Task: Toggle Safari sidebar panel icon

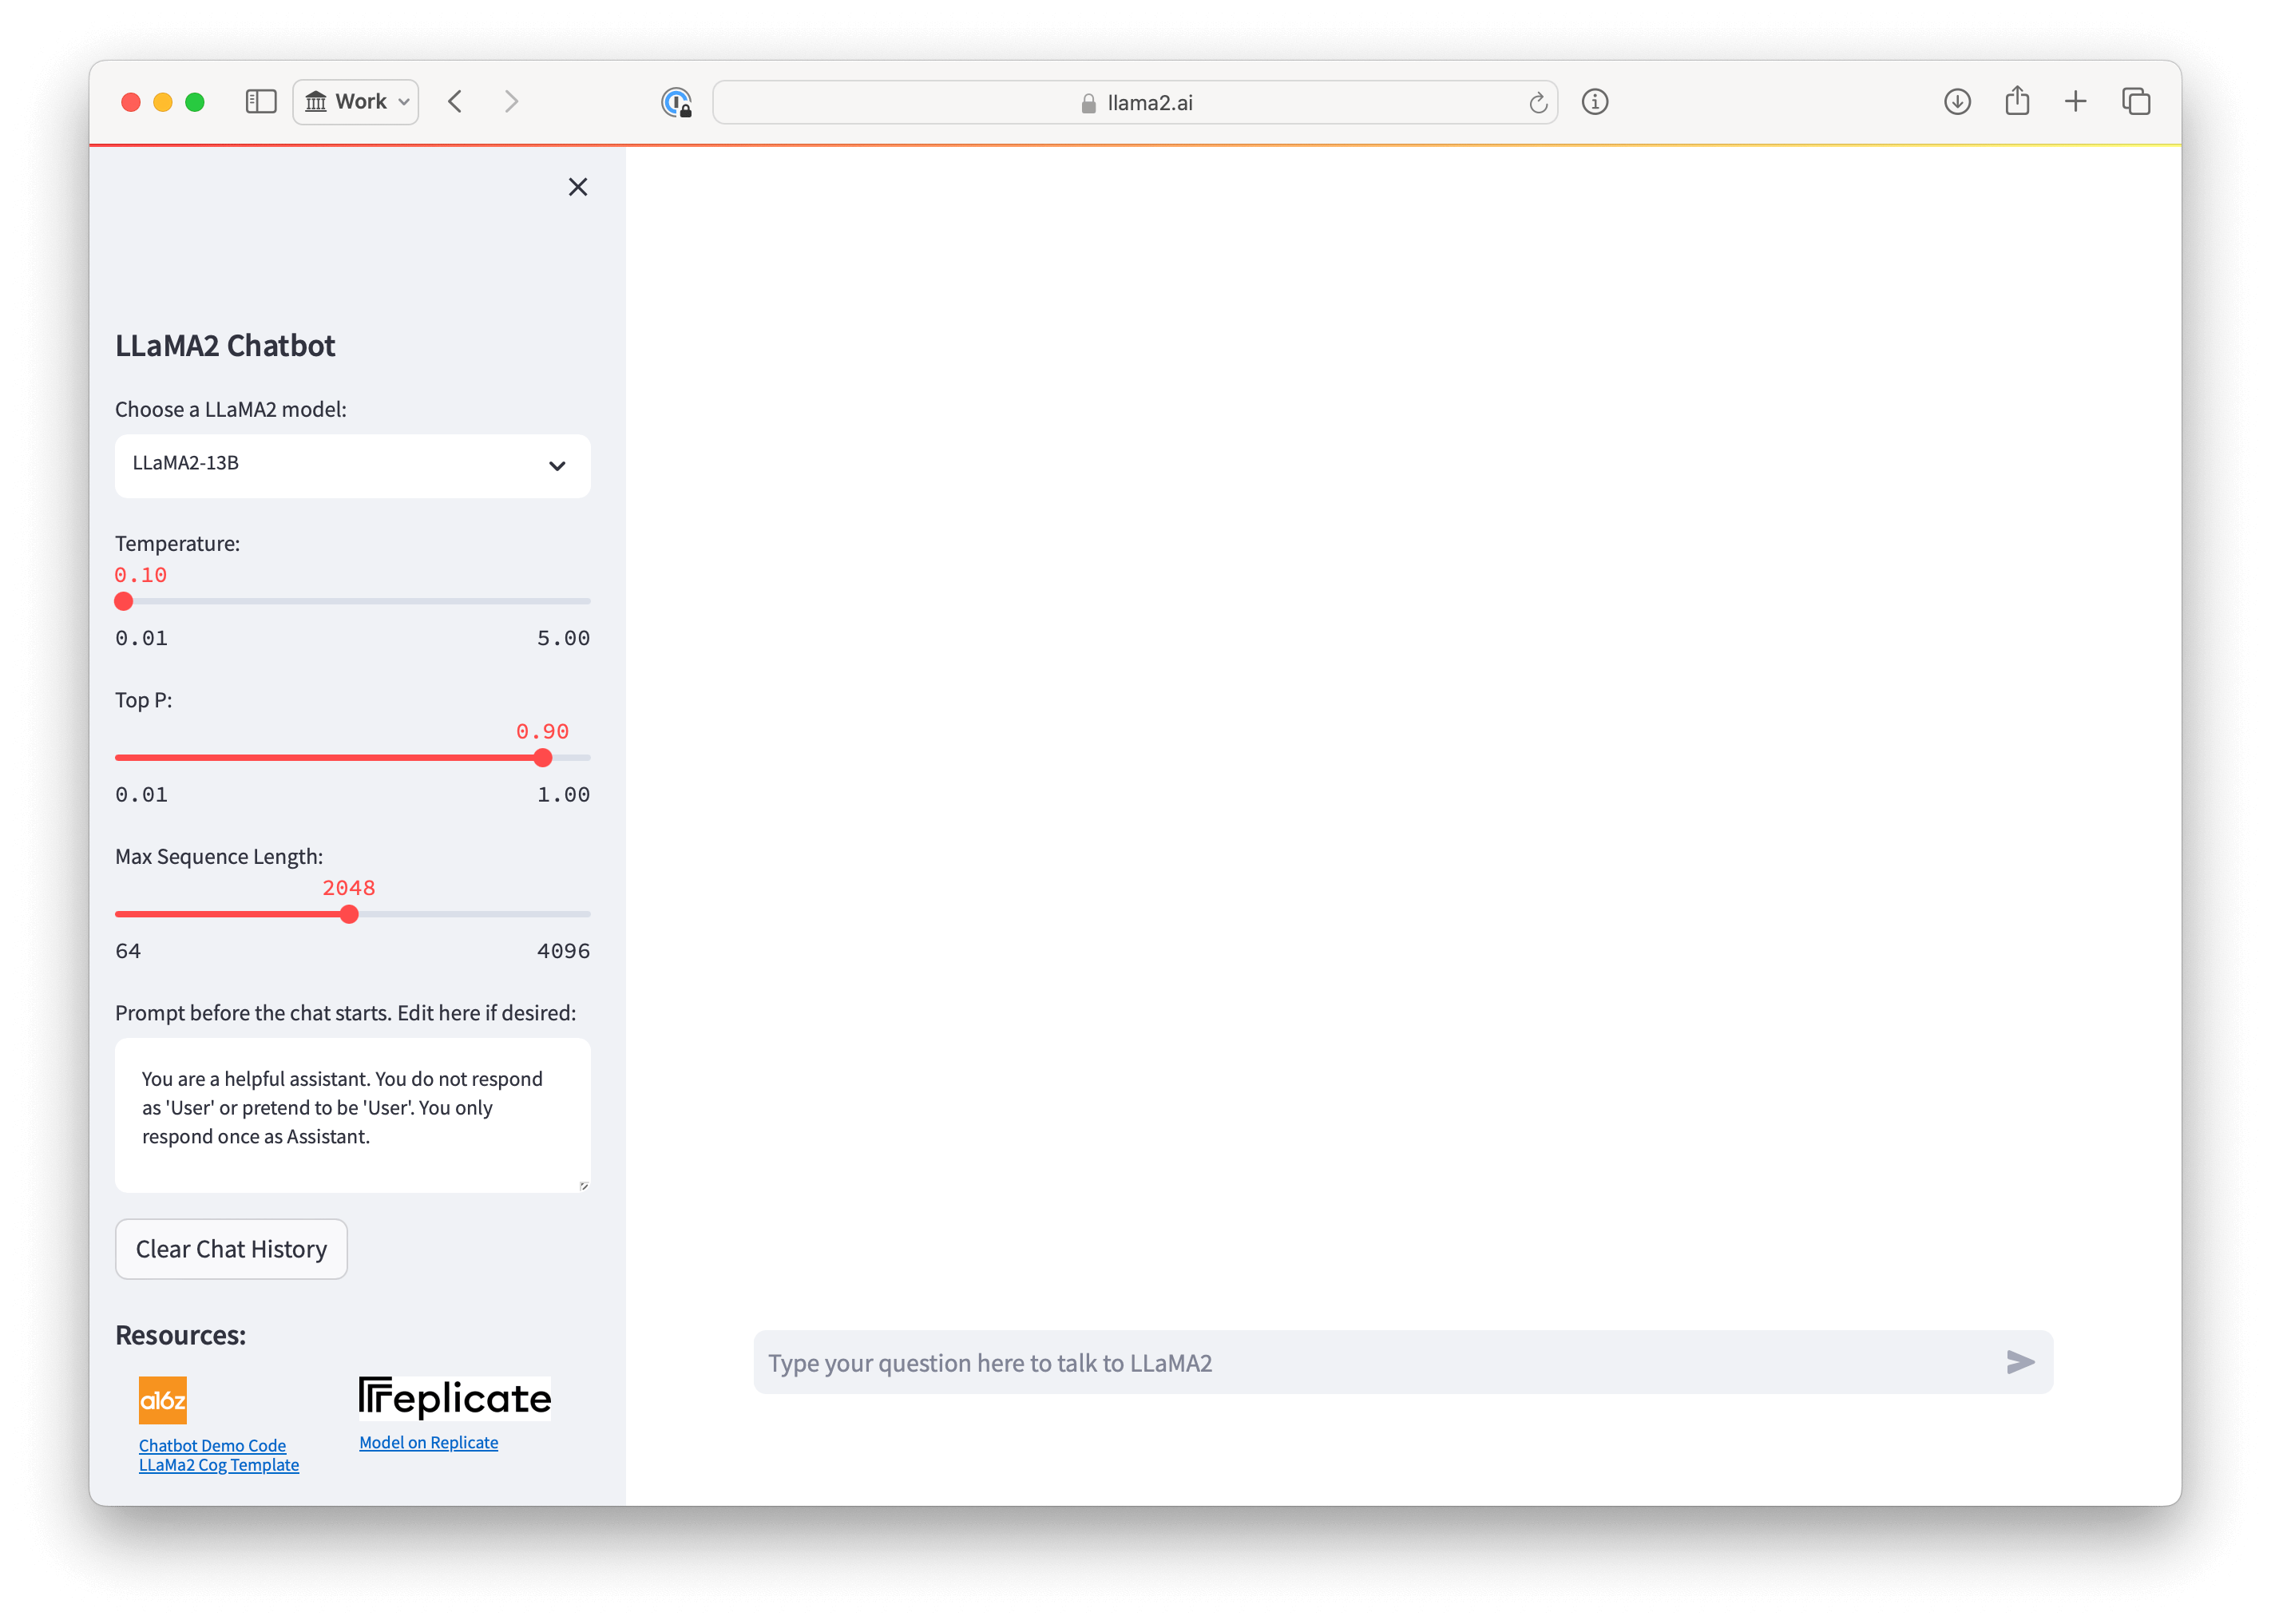Action: [x=261, y=102]
